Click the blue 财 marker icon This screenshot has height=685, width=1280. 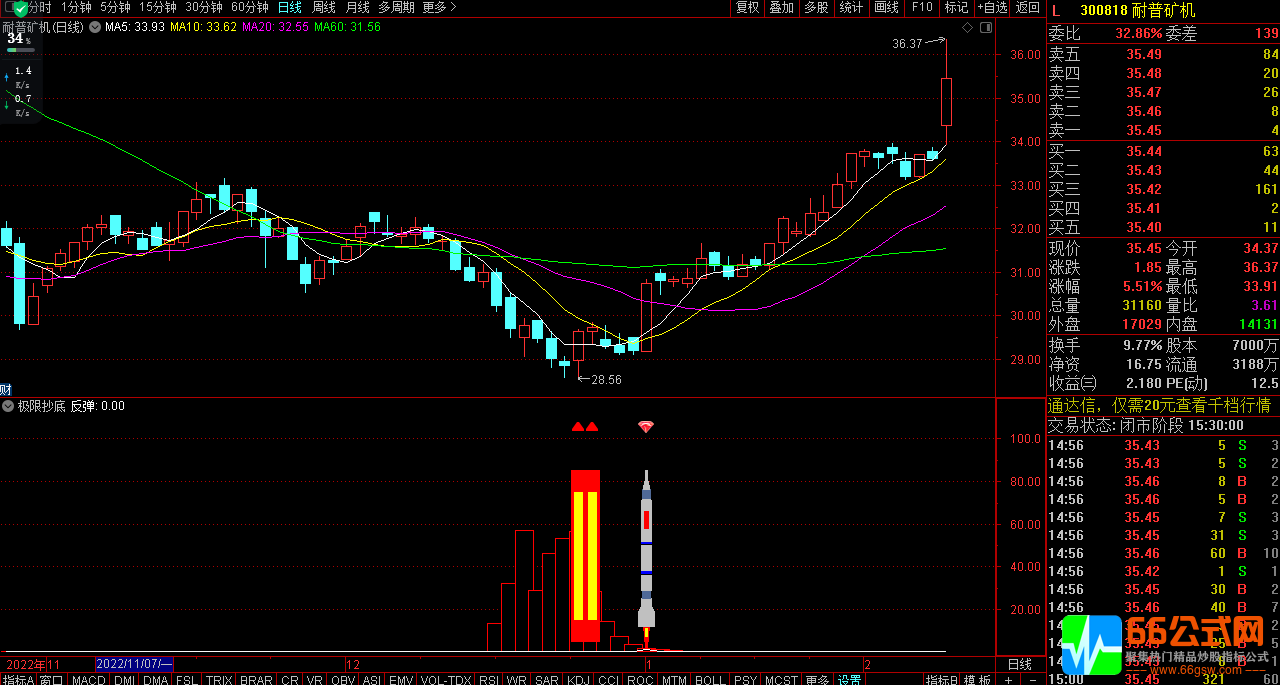tap(6, 390)
